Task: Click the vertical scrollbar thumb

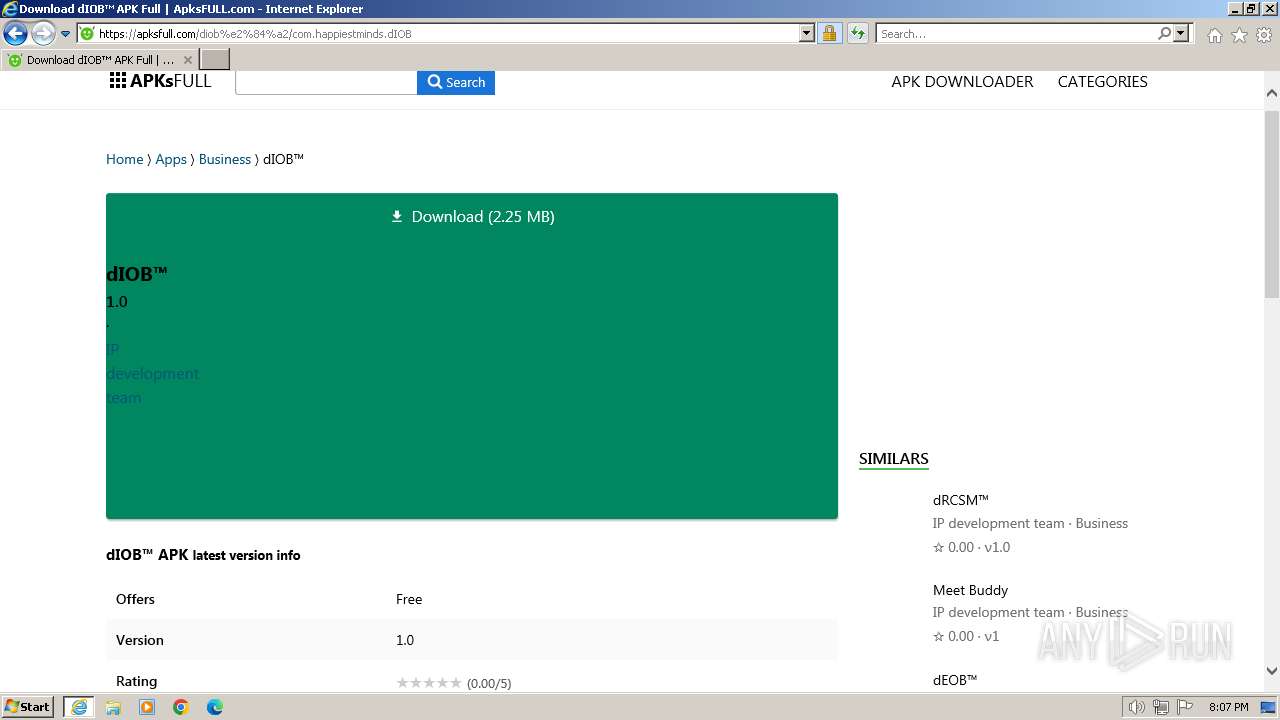Action: tap(1272, 203)
